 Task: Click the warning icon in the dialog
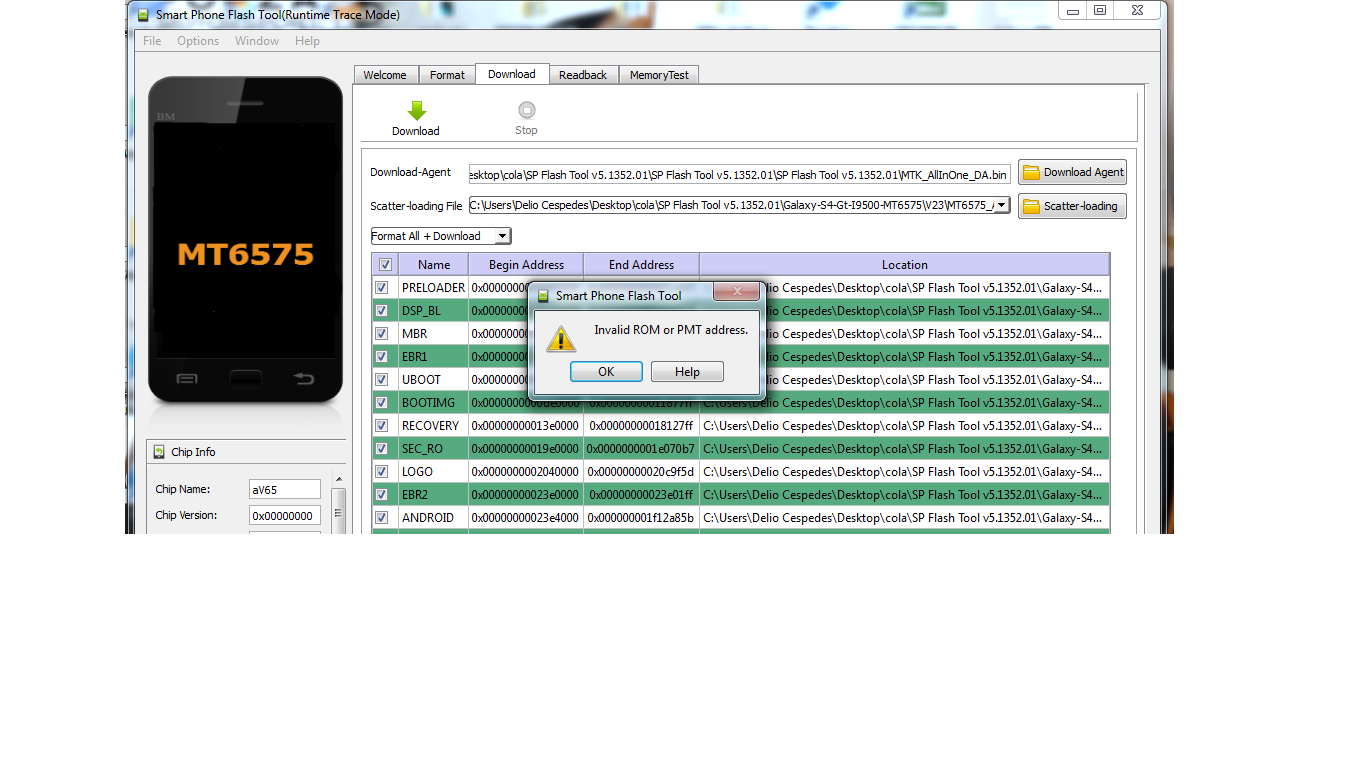561,339
